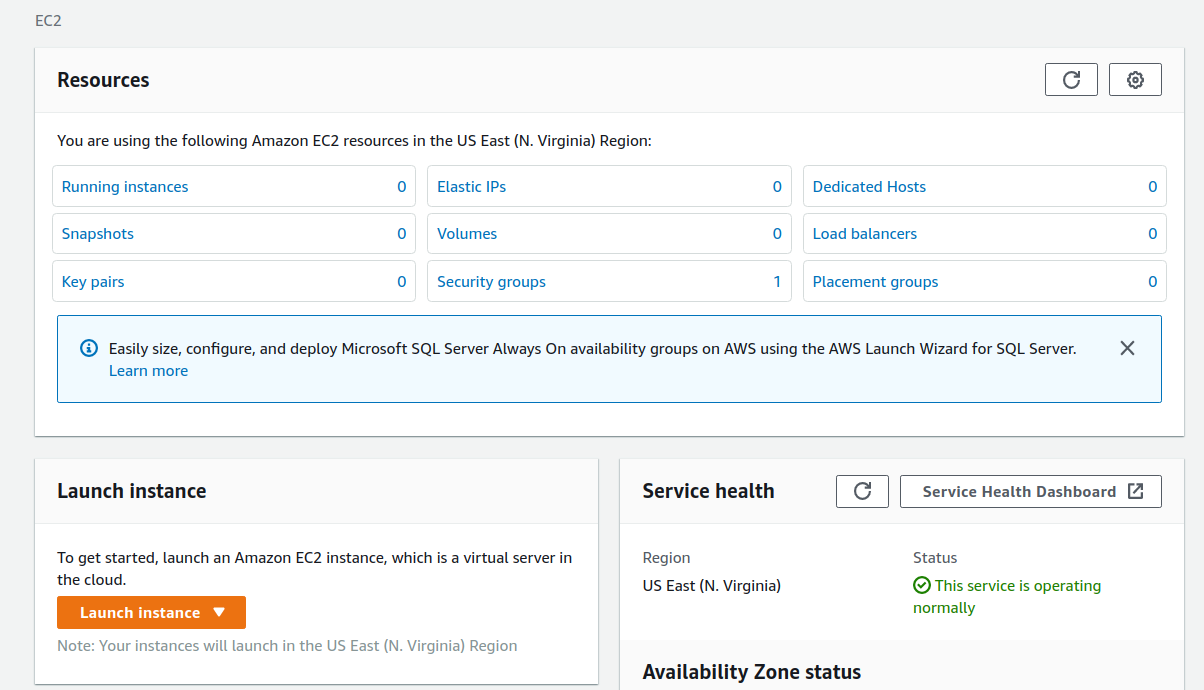View Running instances count
1204x690 pixels.
(x=125, y=186)
